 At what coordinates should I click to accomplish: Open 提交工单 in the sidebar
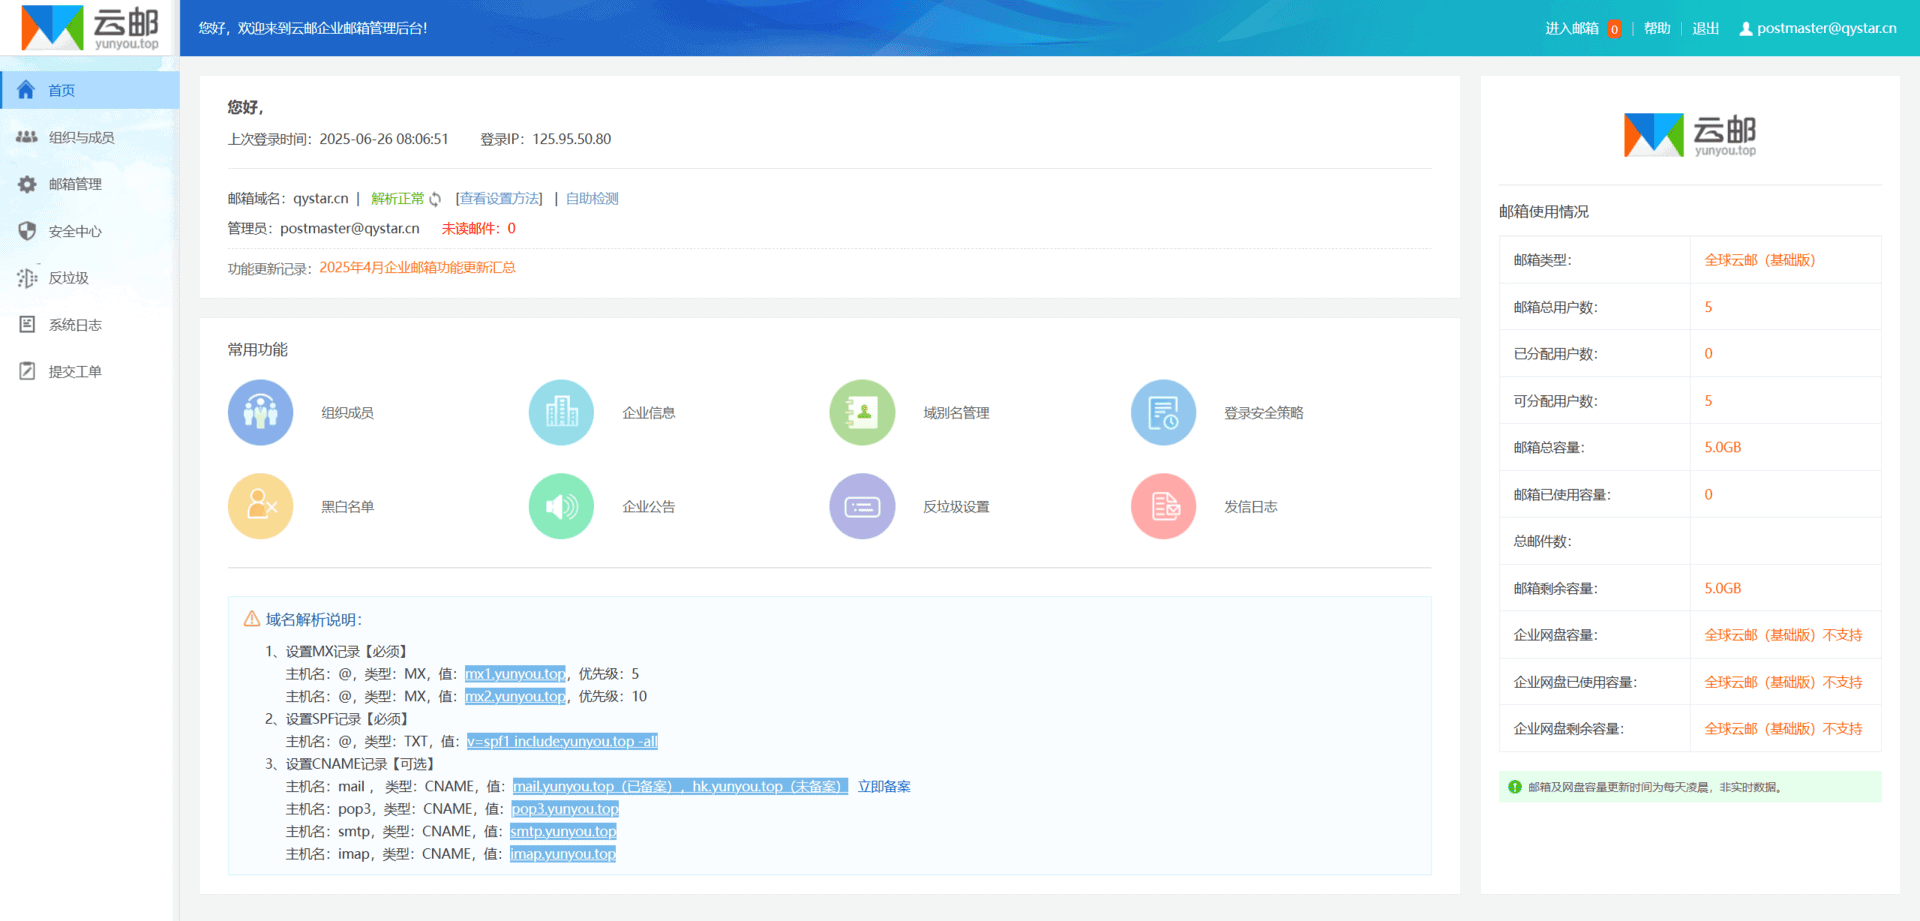75,372
